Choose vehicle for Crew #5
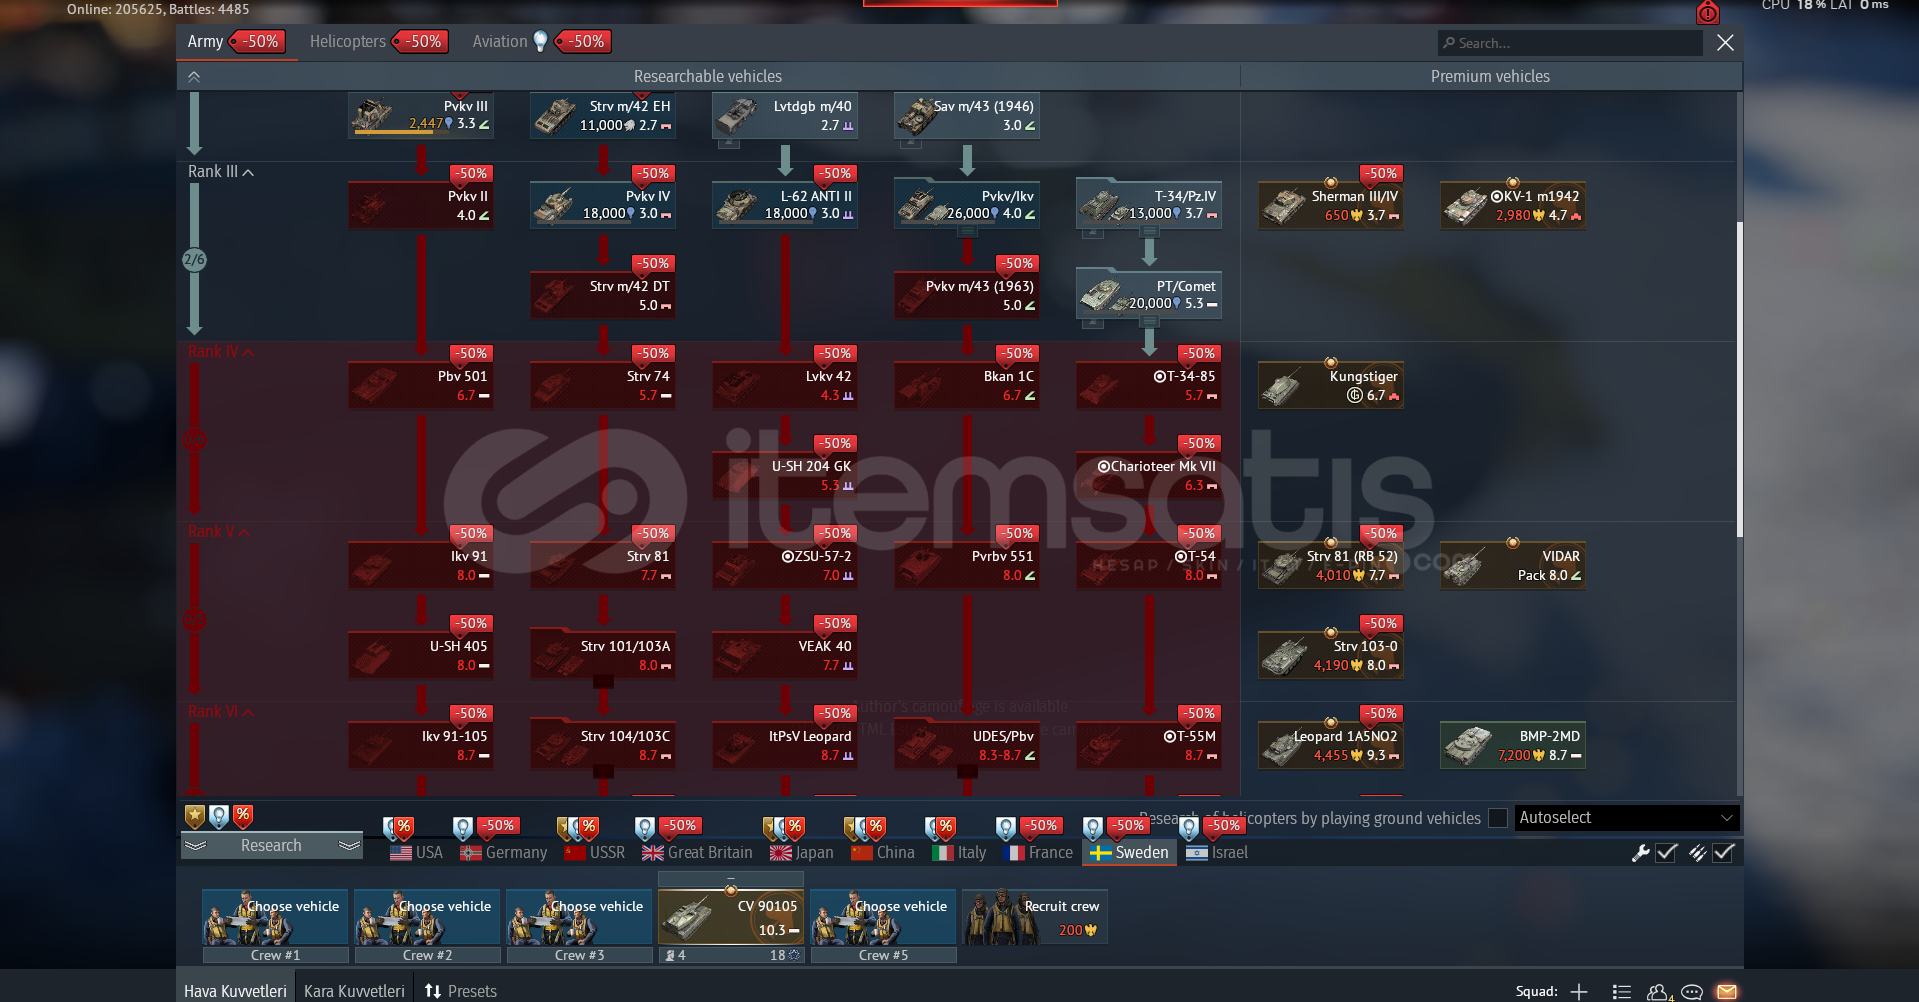Screen dimensions: 1919x1002 coord(883,917)
